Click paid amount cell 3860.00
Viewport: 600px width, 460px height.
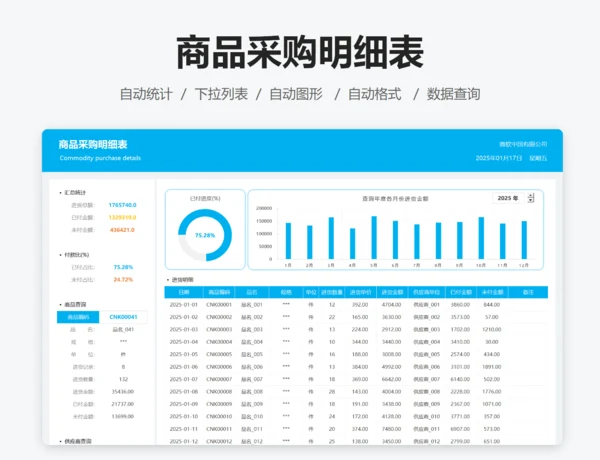[460, 305]
